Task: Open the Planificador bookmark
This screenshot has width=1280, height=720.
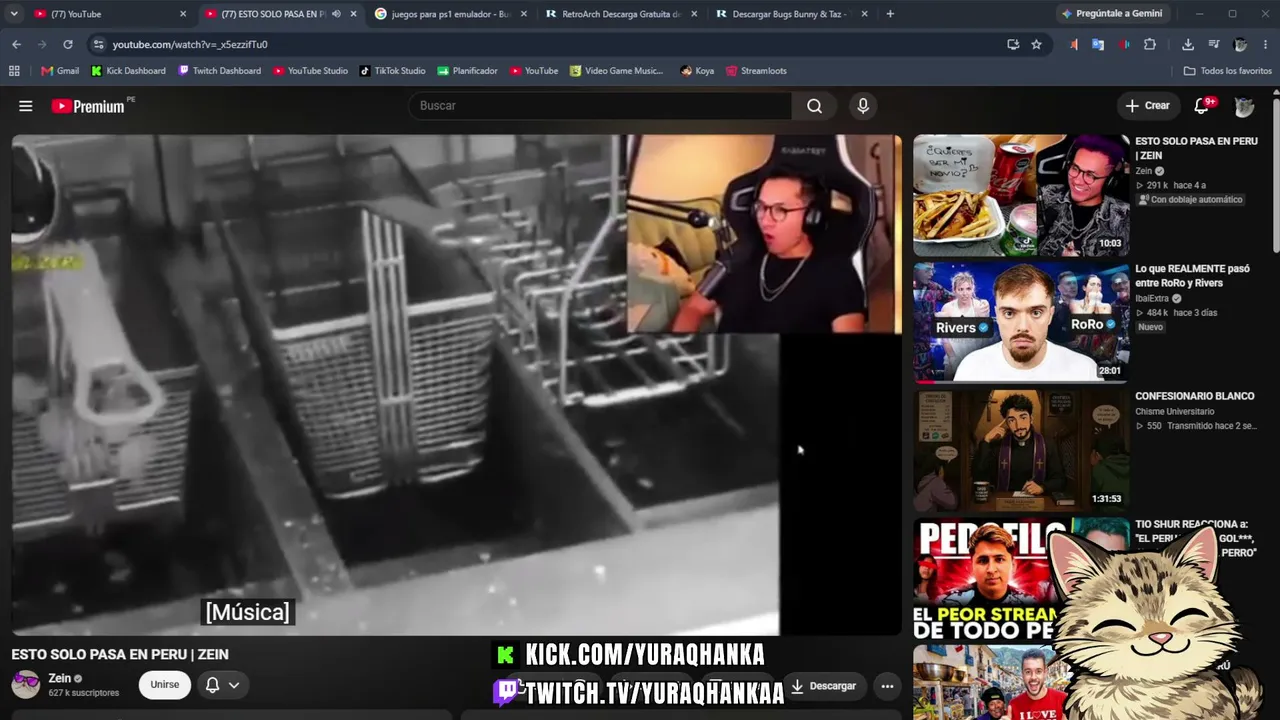Action: [x=468, y=71]
